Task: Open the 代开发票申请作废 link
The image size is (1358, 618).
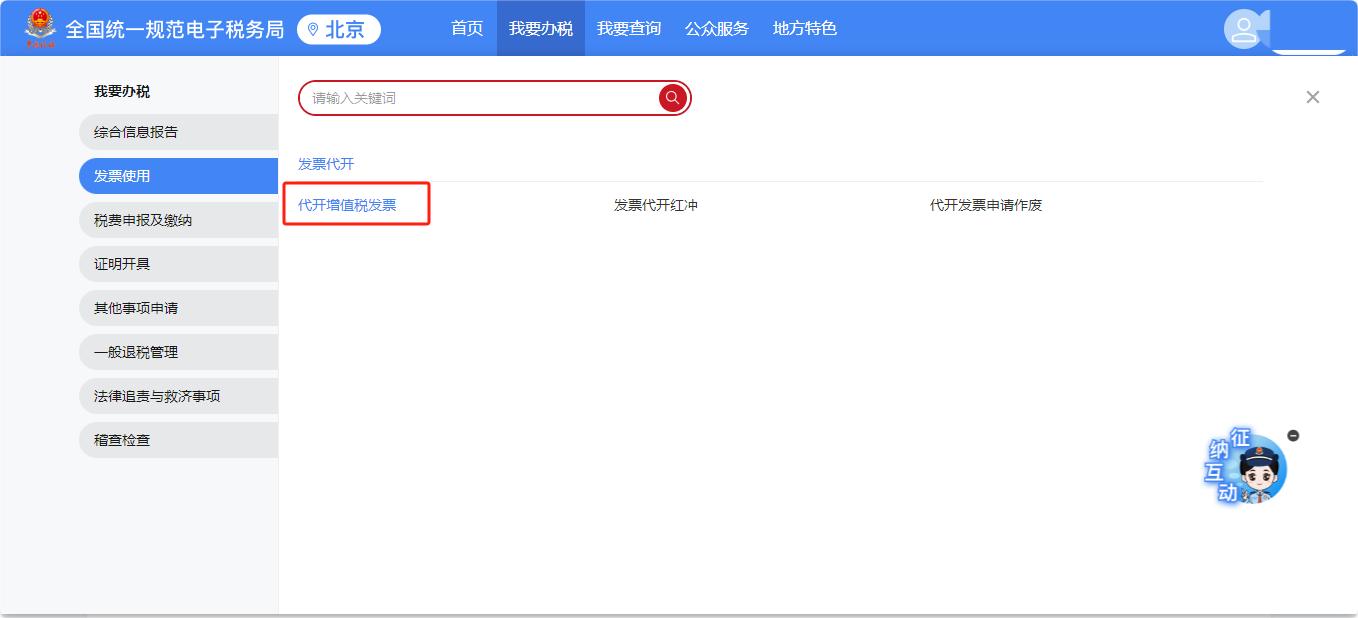Action: (985, 205)
